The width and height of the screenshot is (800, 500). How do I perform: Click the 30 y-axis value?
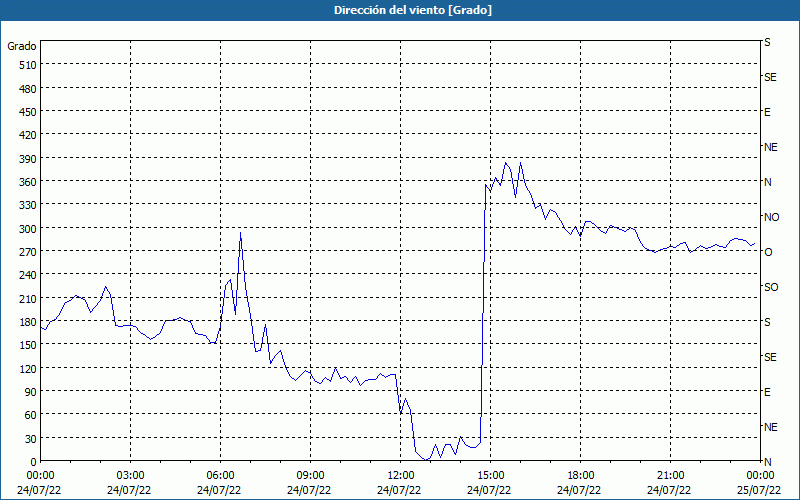(x=31, y=439)
